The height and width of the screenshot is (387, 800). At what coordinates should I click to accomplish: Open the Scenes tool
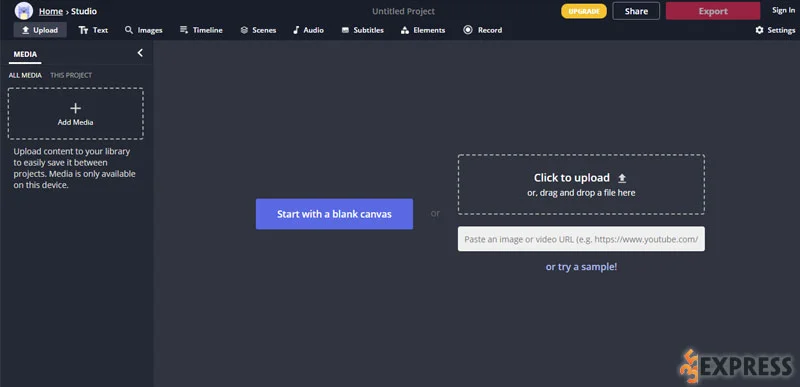tap(258, 30)
